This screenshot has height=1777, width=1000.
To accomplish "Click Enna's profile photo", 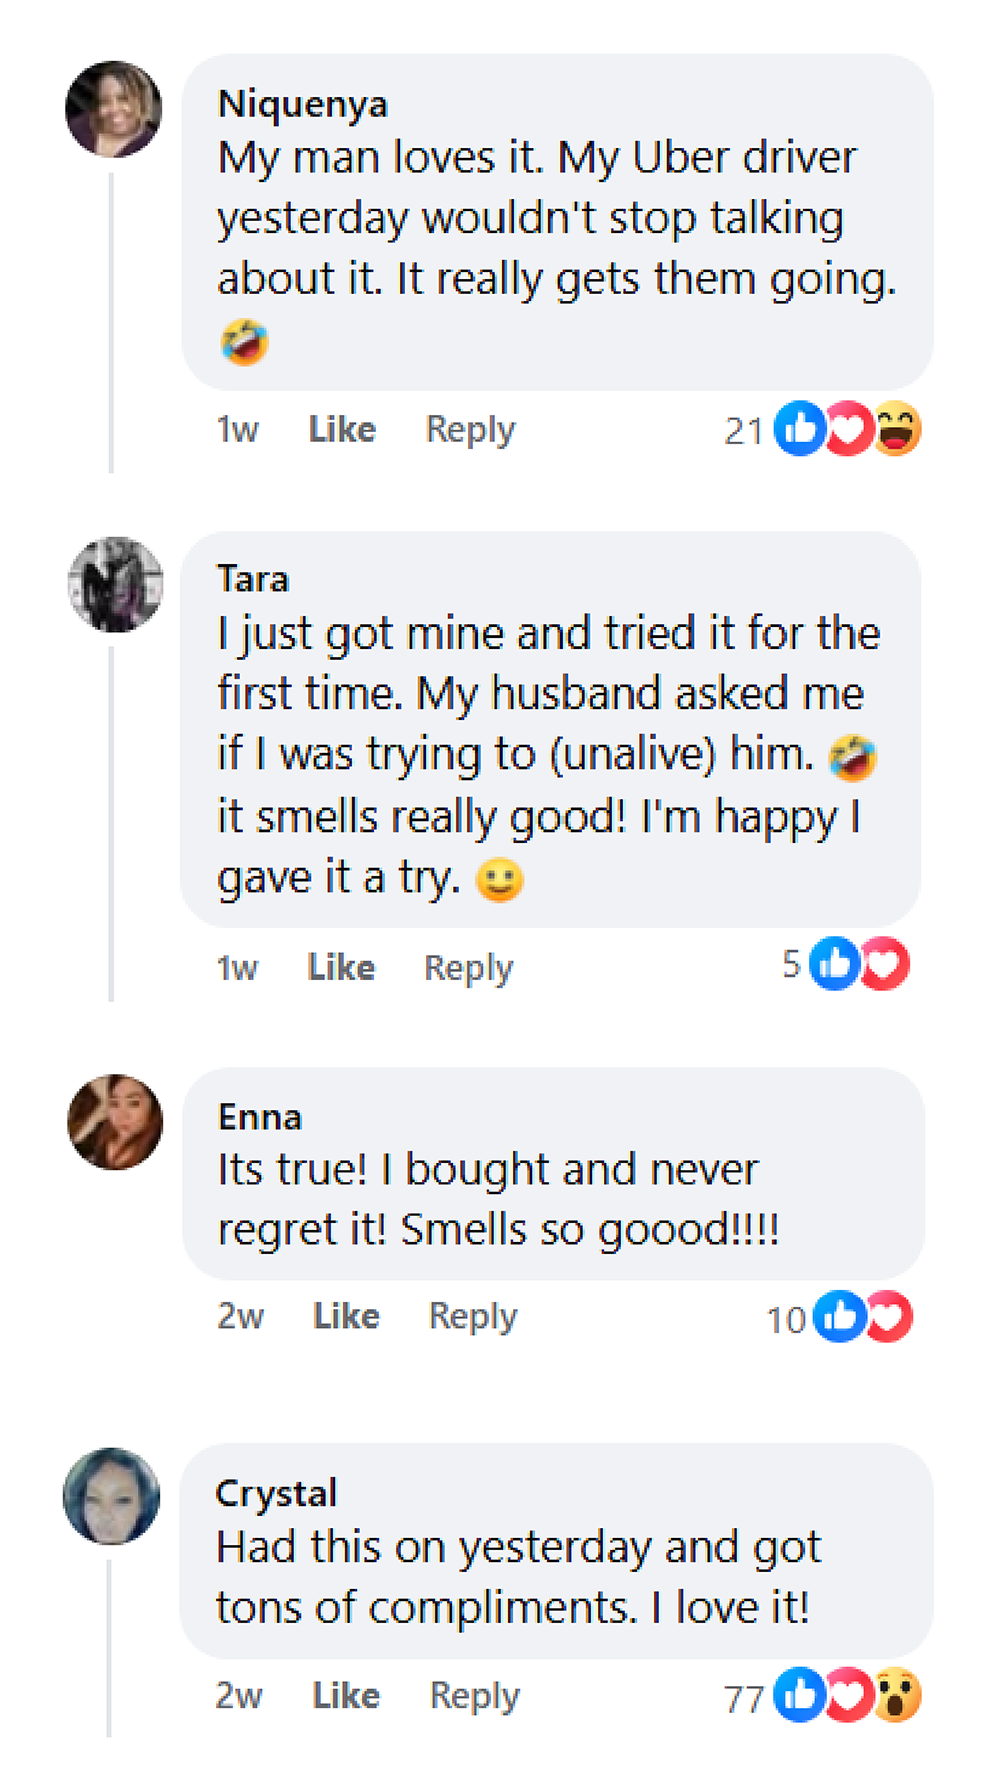I will 115,1122.
